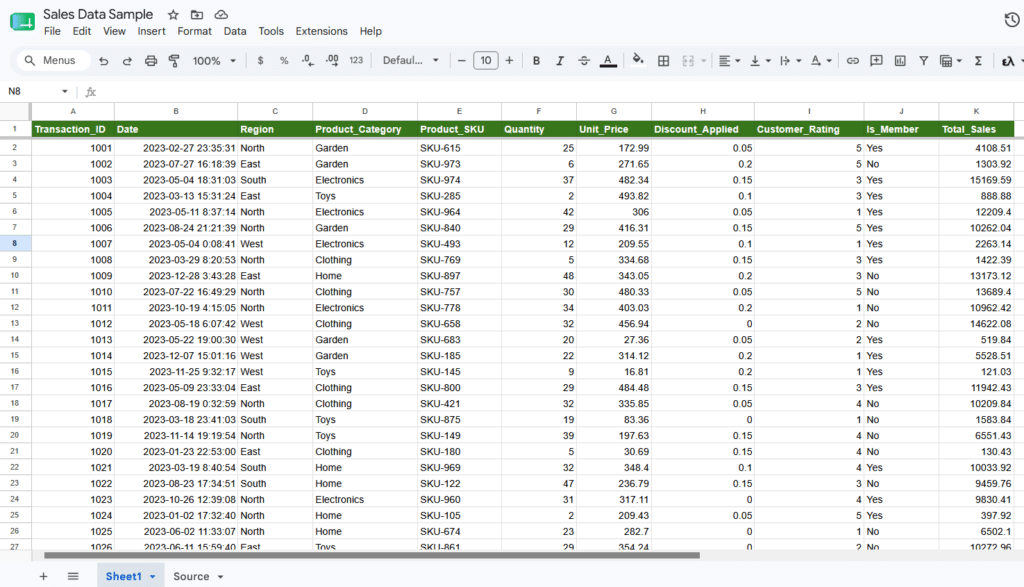Image resolution: width=1024 pixels, height=587 pixels.
Task: Open text wrapping dropdown
Action: [790, 61]
